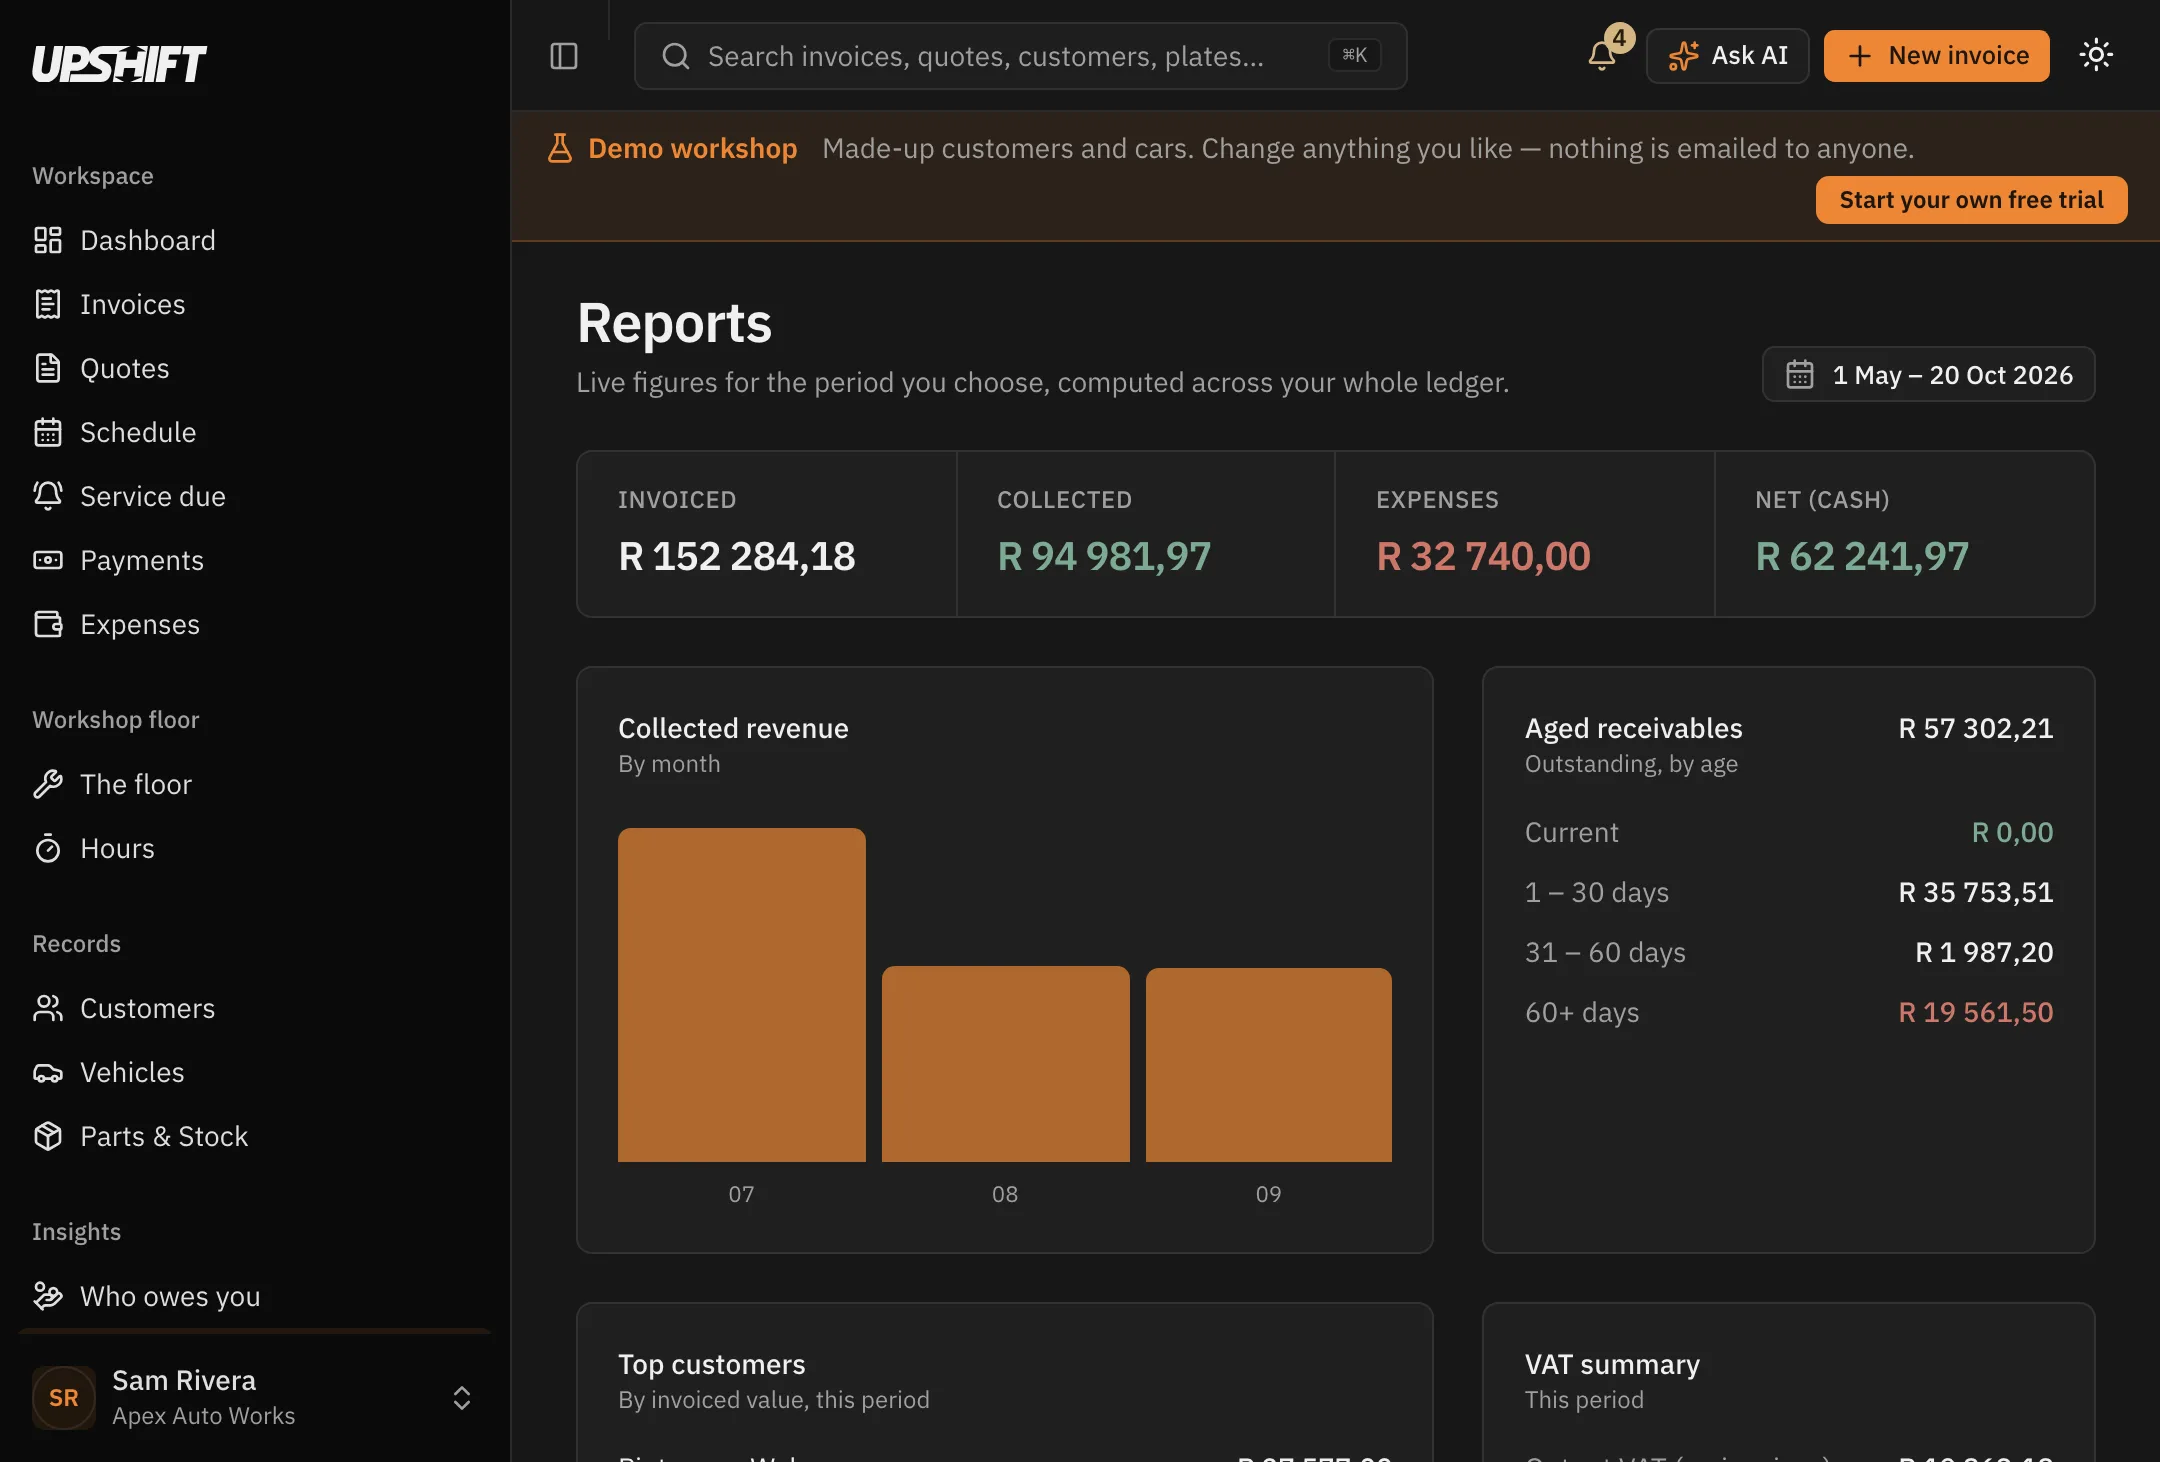Click the SR avatar

[64, 1398]
